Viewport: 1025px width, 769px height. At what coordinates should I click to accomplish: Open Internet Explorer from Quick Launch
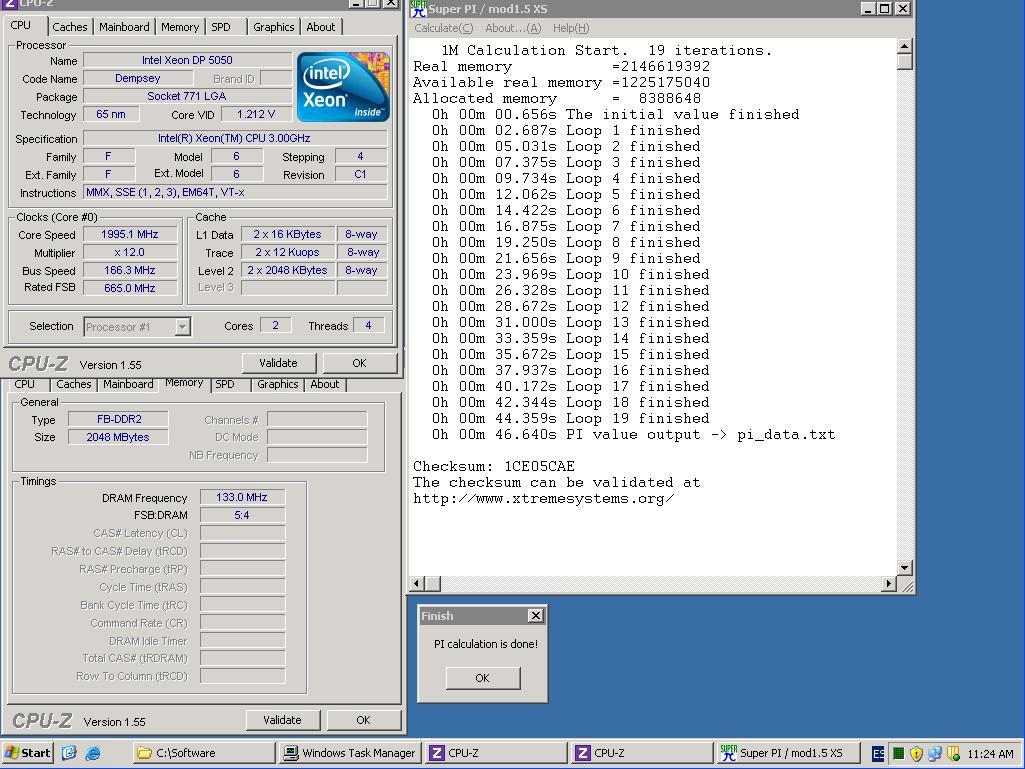tap(93, 753)
